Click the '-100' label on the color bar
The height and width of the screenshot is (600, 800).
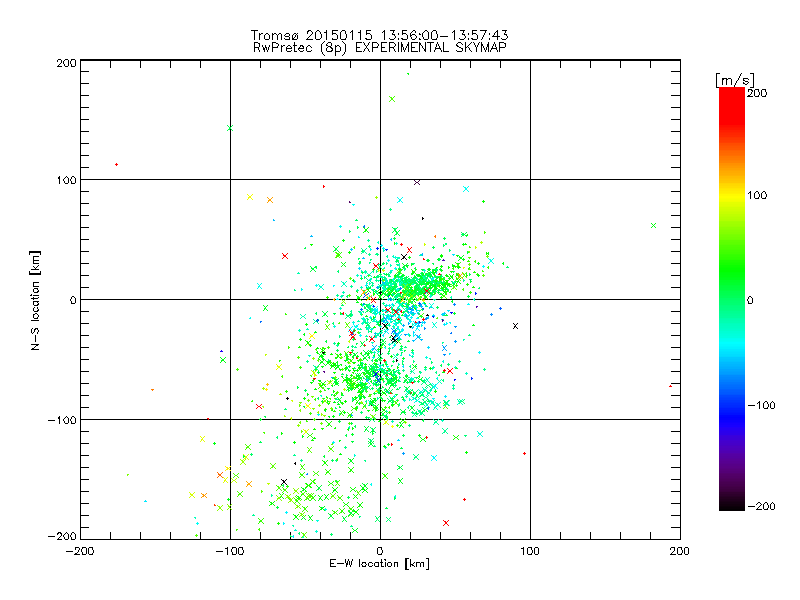click(x=761, y=405)
